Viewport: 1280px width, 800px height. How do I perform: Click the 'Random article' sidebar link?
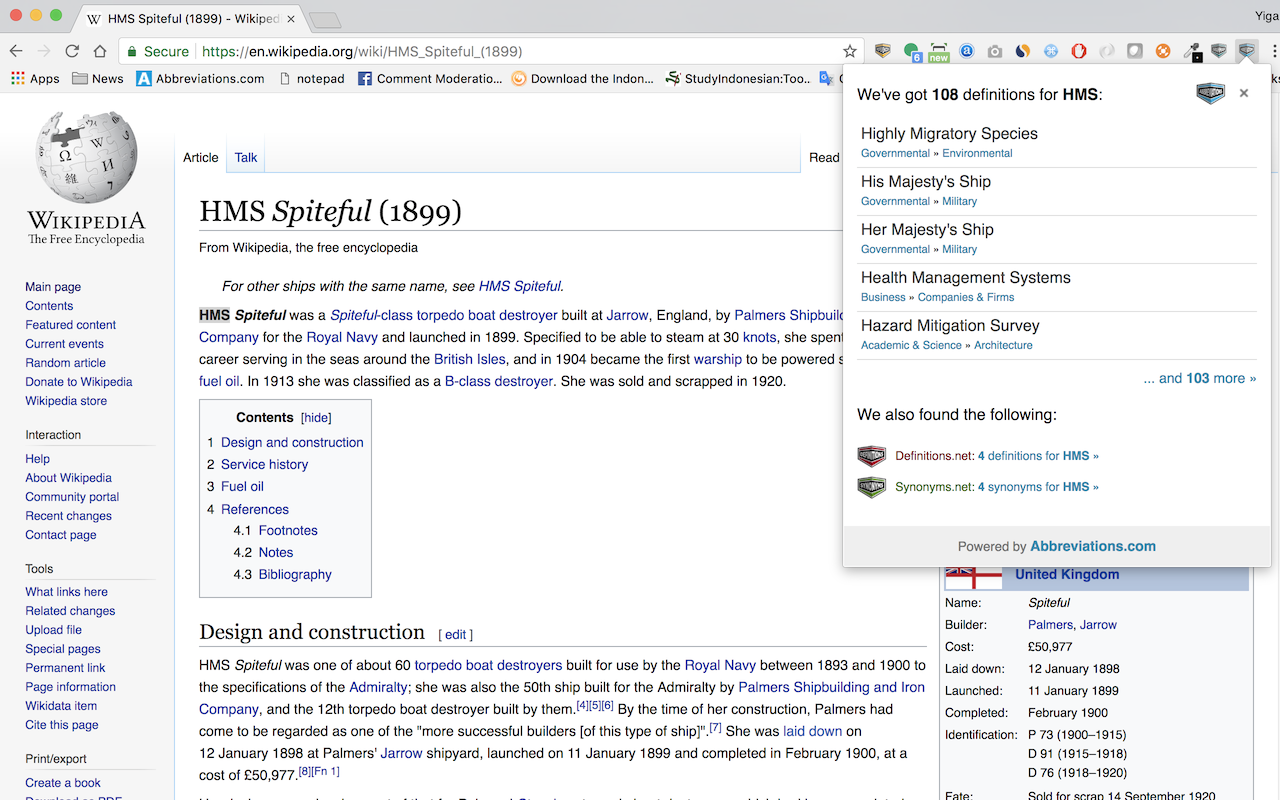[x=65, y=363]
